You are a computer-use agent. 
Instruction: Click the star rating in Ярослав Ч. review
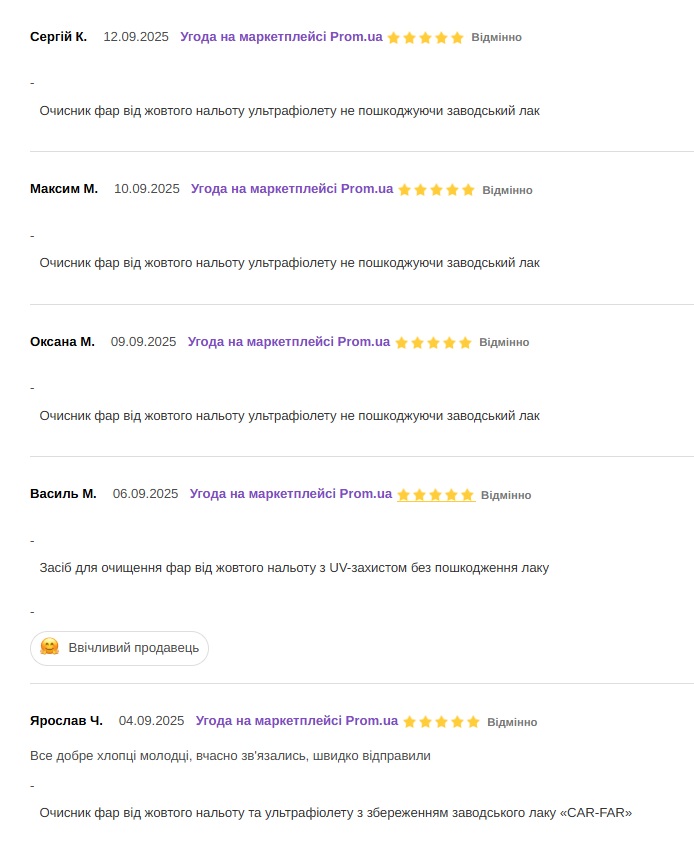[441, 722]
